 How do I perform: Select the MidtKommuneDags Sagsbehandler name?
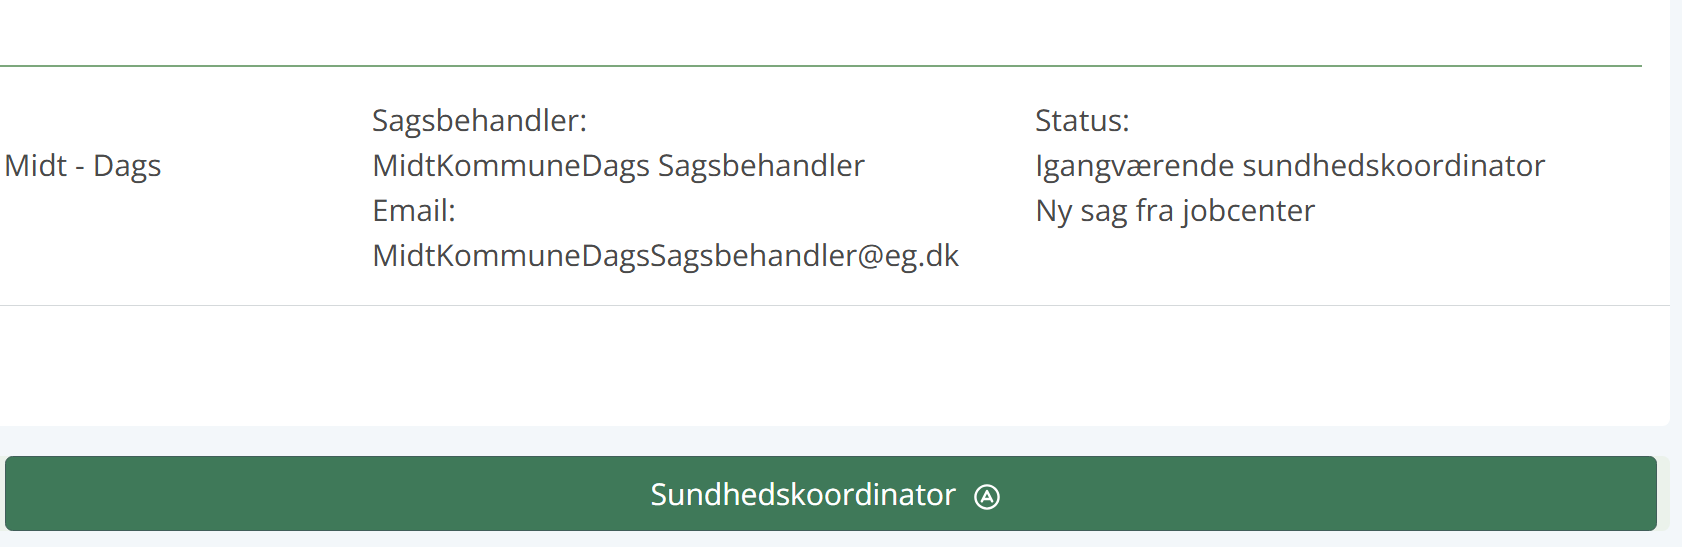click(618, 166)
